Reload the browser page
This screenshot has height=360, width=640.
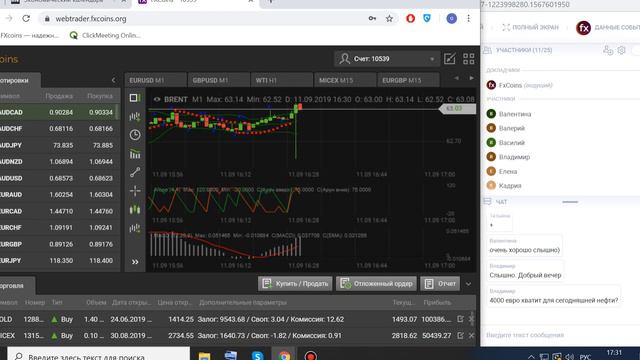26,18
